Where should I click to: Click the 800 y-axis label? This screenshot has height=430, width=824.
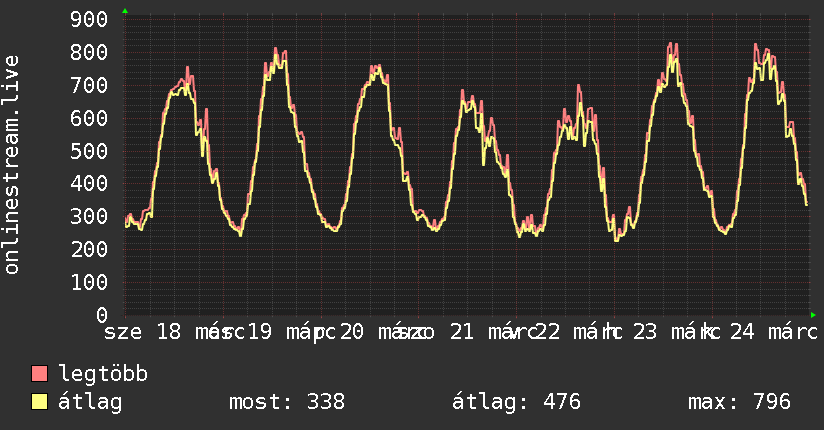89,52
